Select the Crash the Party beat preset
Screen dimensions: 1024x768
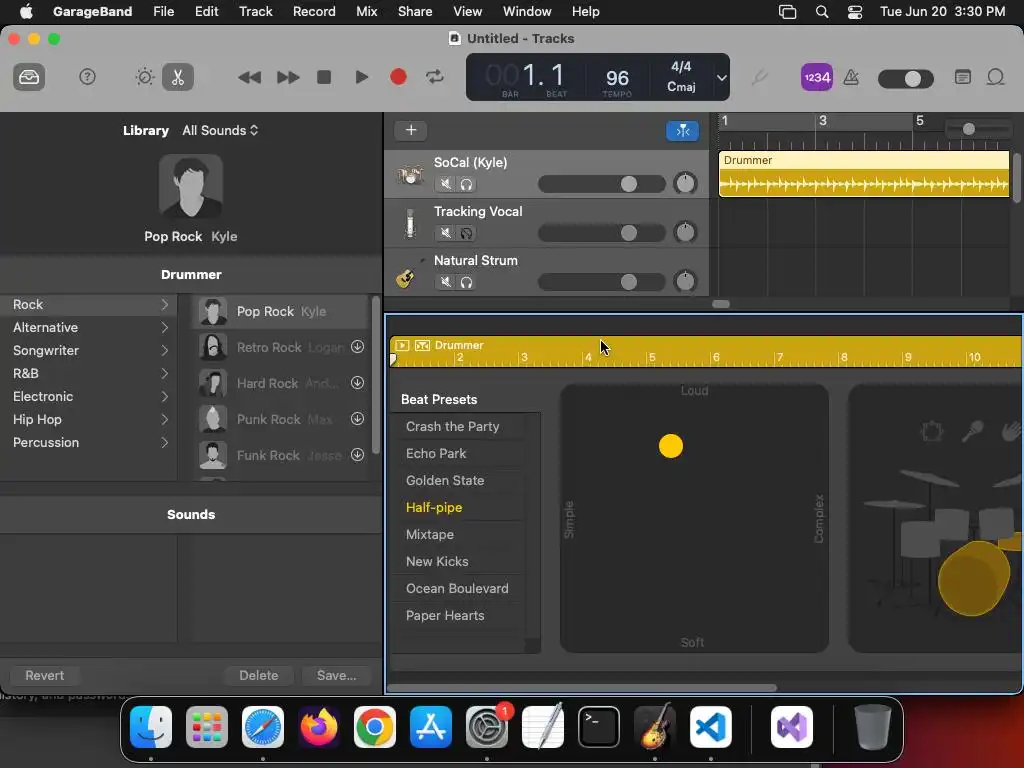453,426
